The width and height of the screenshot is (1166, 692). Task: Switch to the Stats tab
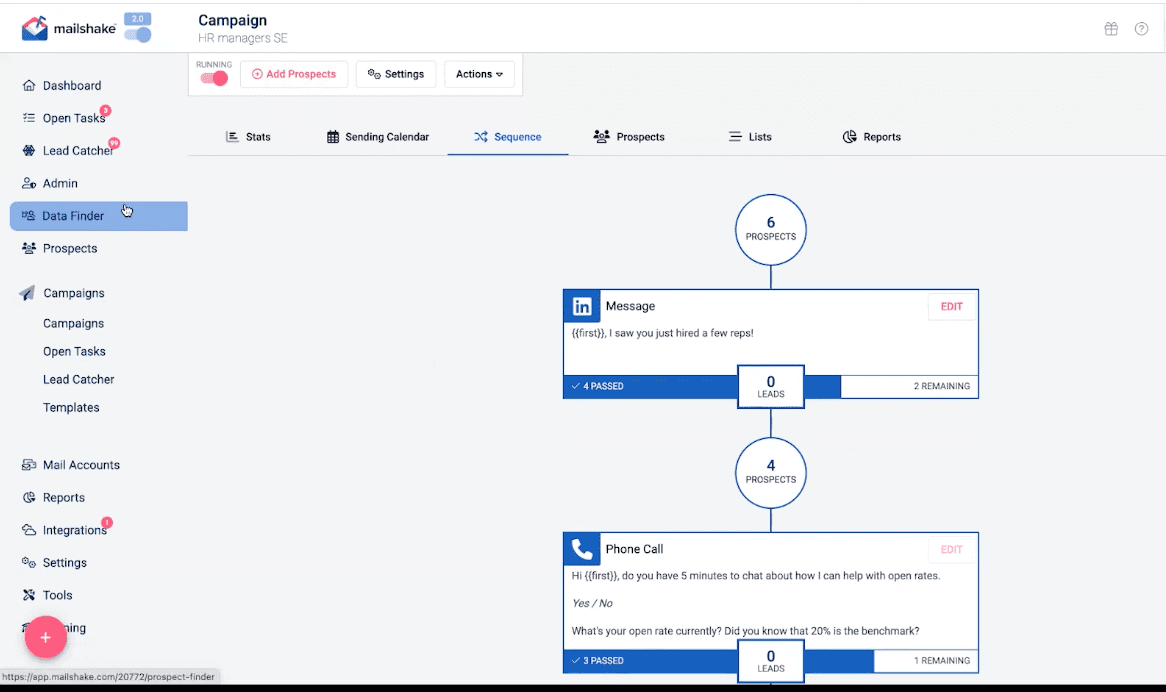click(249, 136)
